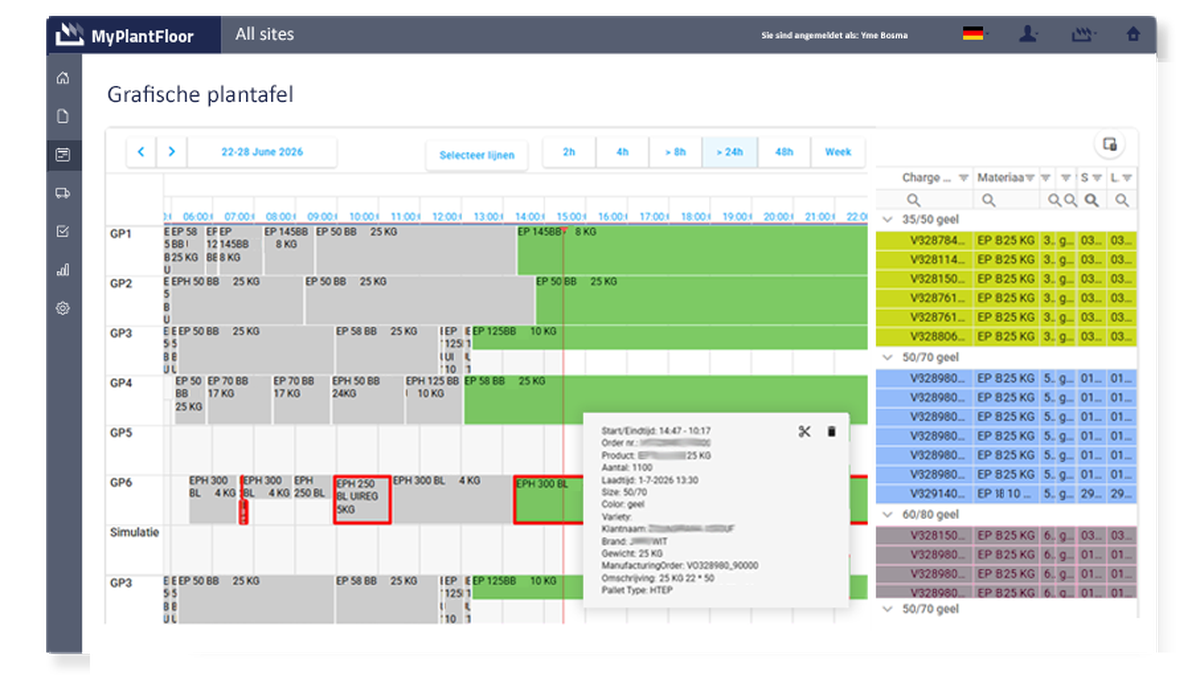Delete the order with the trash icon
Viewport: 1200px width, 675px height.
(831, 431)
